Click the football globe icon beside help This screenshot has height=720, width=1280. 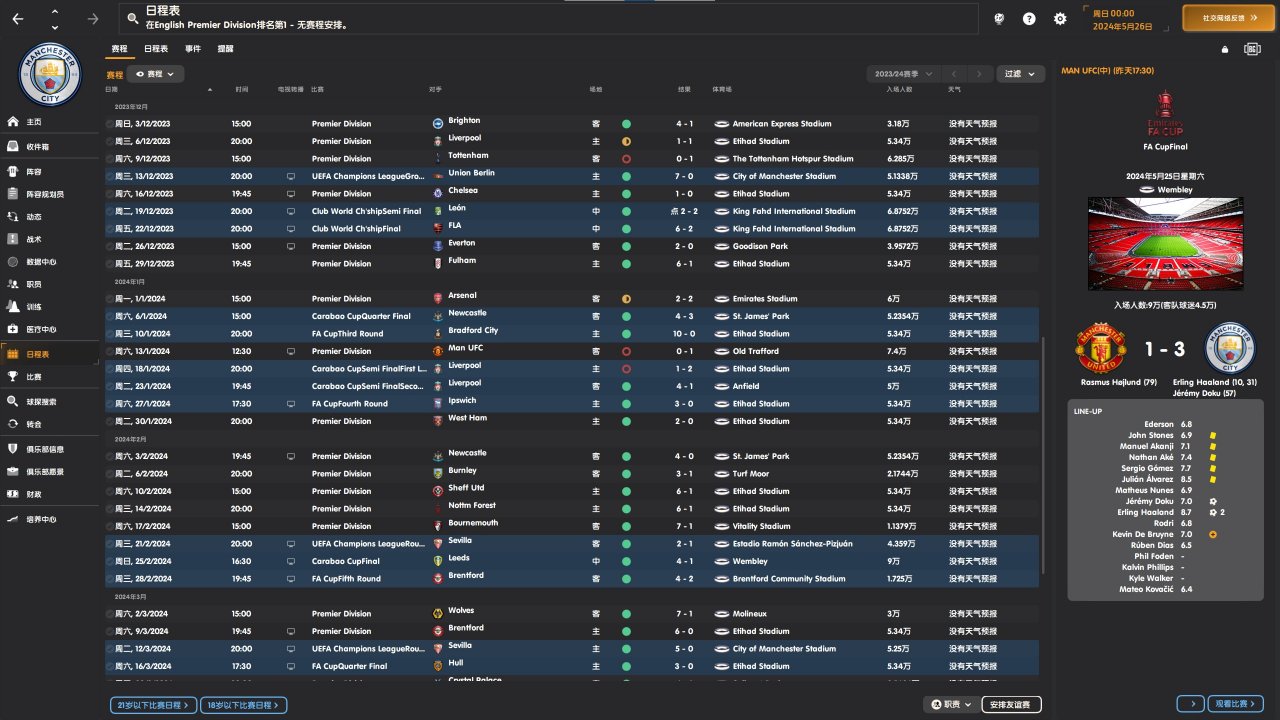[x=998, y=19]
